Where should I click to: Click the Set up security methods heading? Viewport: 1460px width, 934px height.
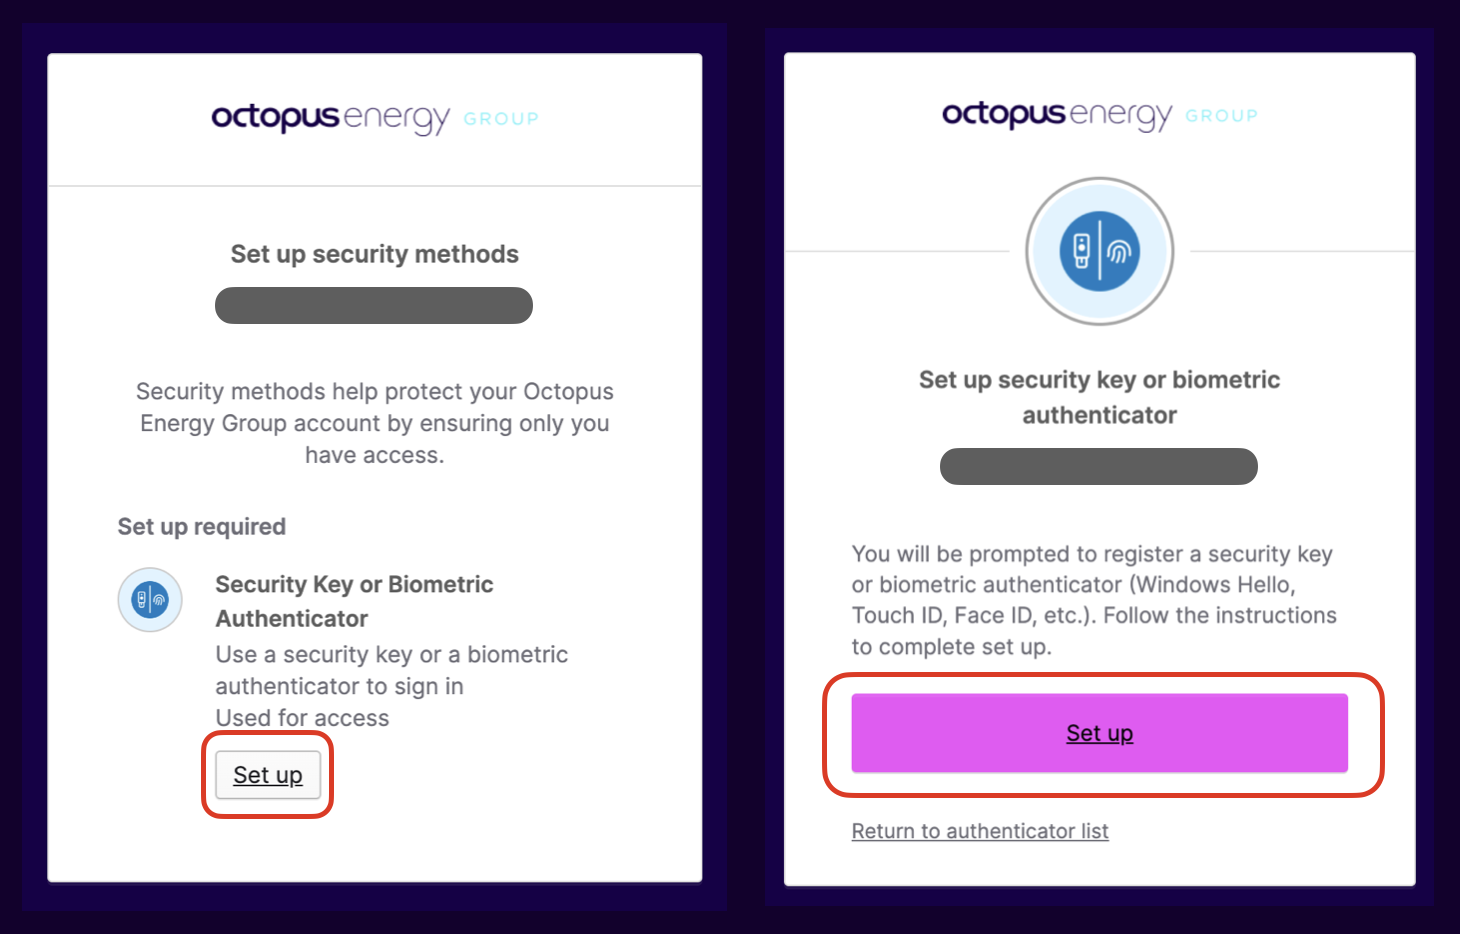(x=374, y=254)
